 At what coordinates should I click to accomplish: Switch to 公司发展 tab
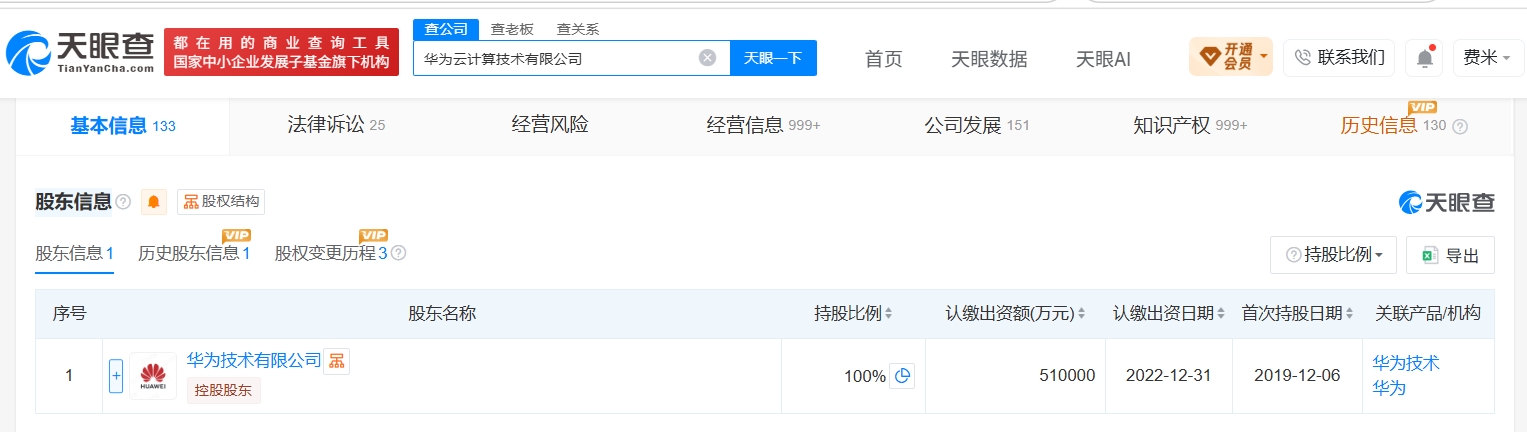click(x=977, y=126)
